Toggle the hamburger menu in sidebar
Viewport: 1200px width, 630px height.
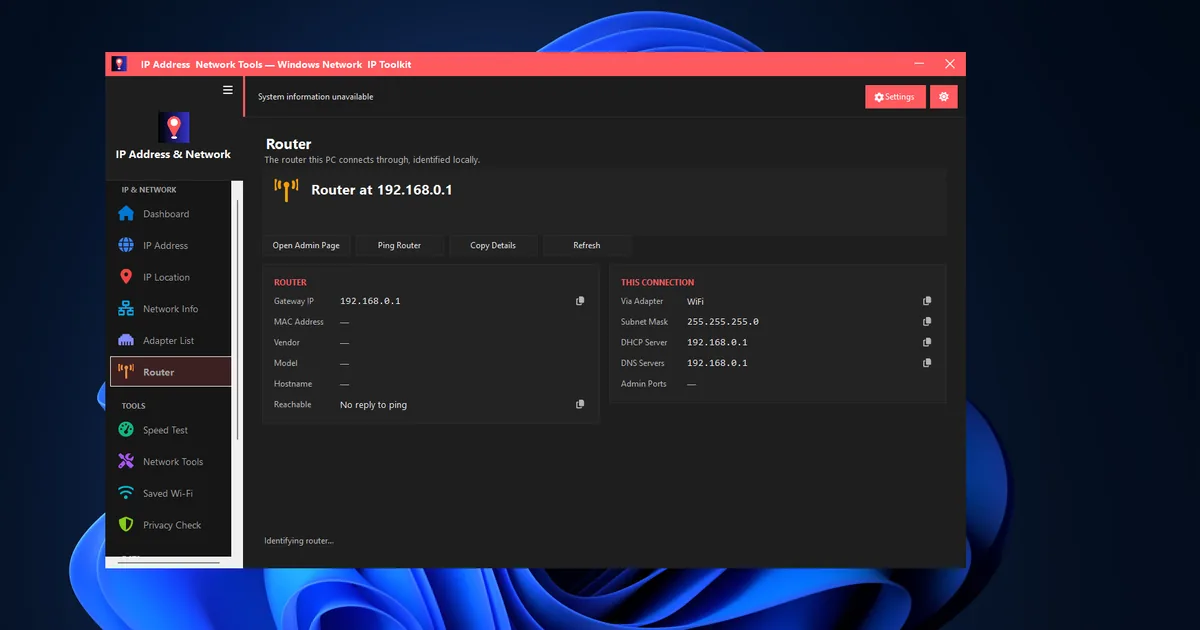click(228, 90)
